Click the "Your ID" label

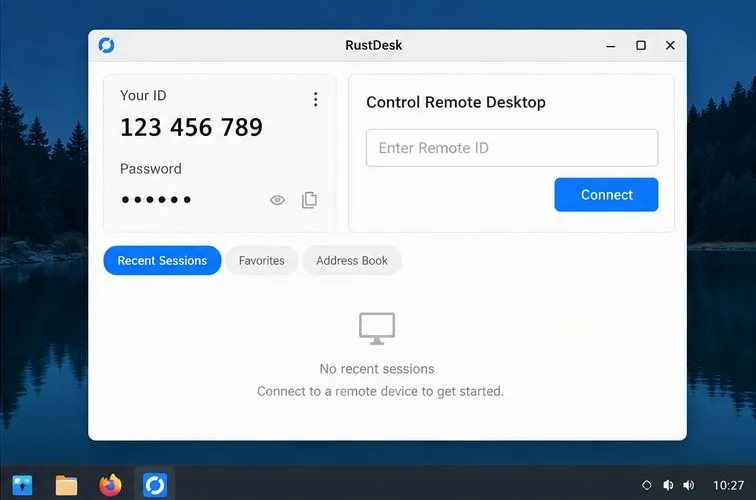143,95
